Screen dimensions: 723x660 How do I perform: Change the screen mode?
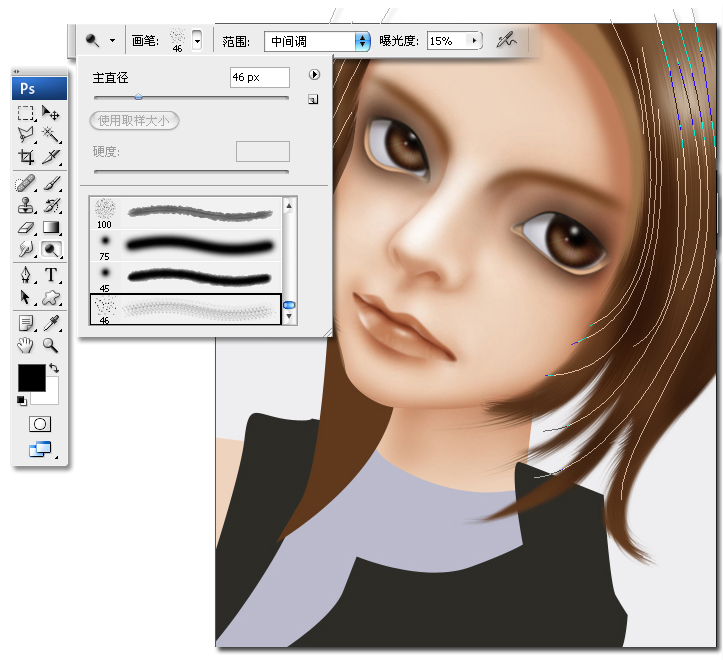click(40, 449)
